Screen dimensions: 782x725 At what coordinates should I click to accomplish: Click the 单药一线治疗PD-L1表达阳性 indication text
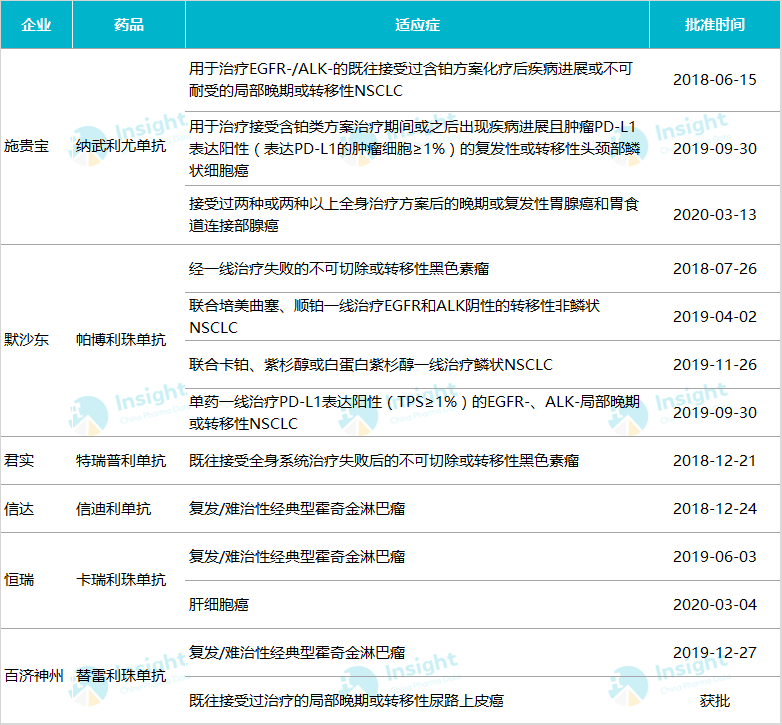pyautogui.click(x=414, y=412)
